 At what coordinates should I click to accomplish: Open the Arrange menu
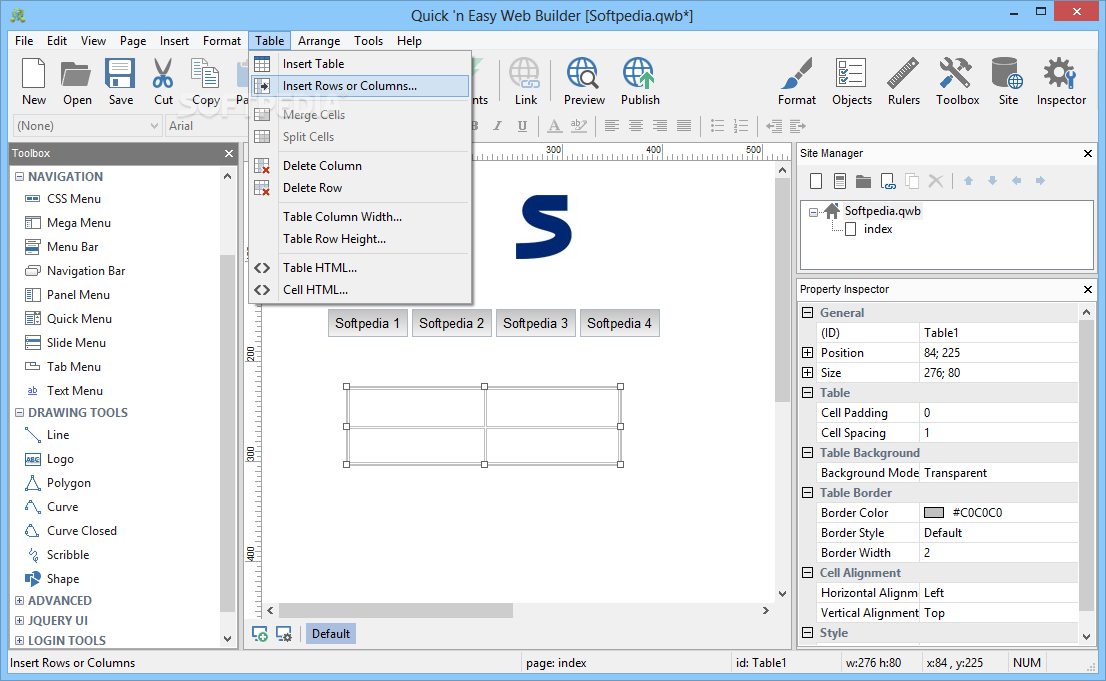pyautogui.click(x=319, y=41)
